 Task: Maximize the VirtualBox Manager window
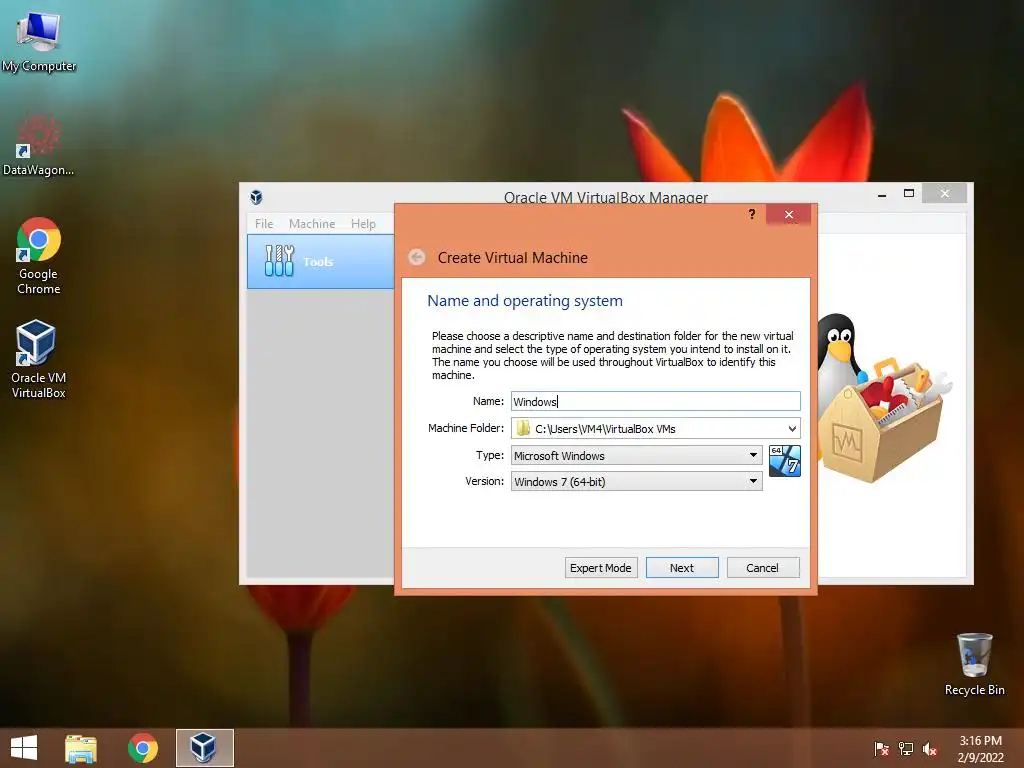point(908,193)
